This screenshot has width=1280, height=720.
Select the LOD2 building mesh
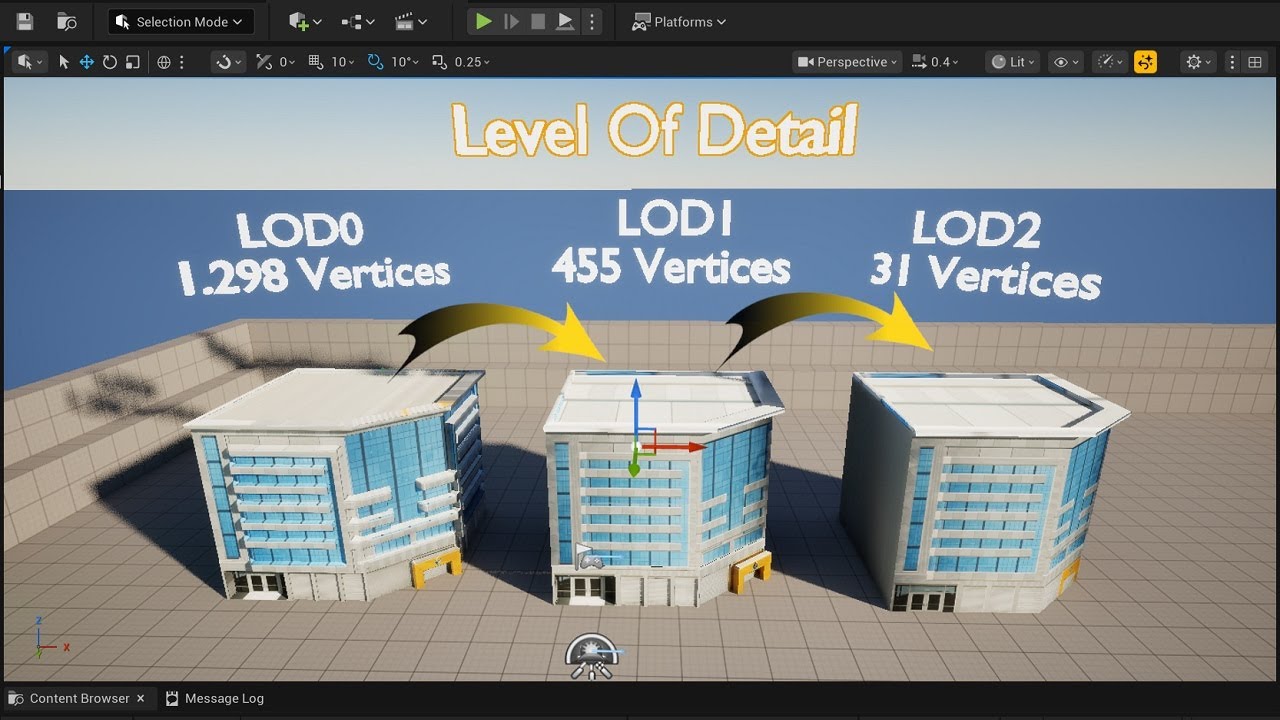[x=985, y=490]
